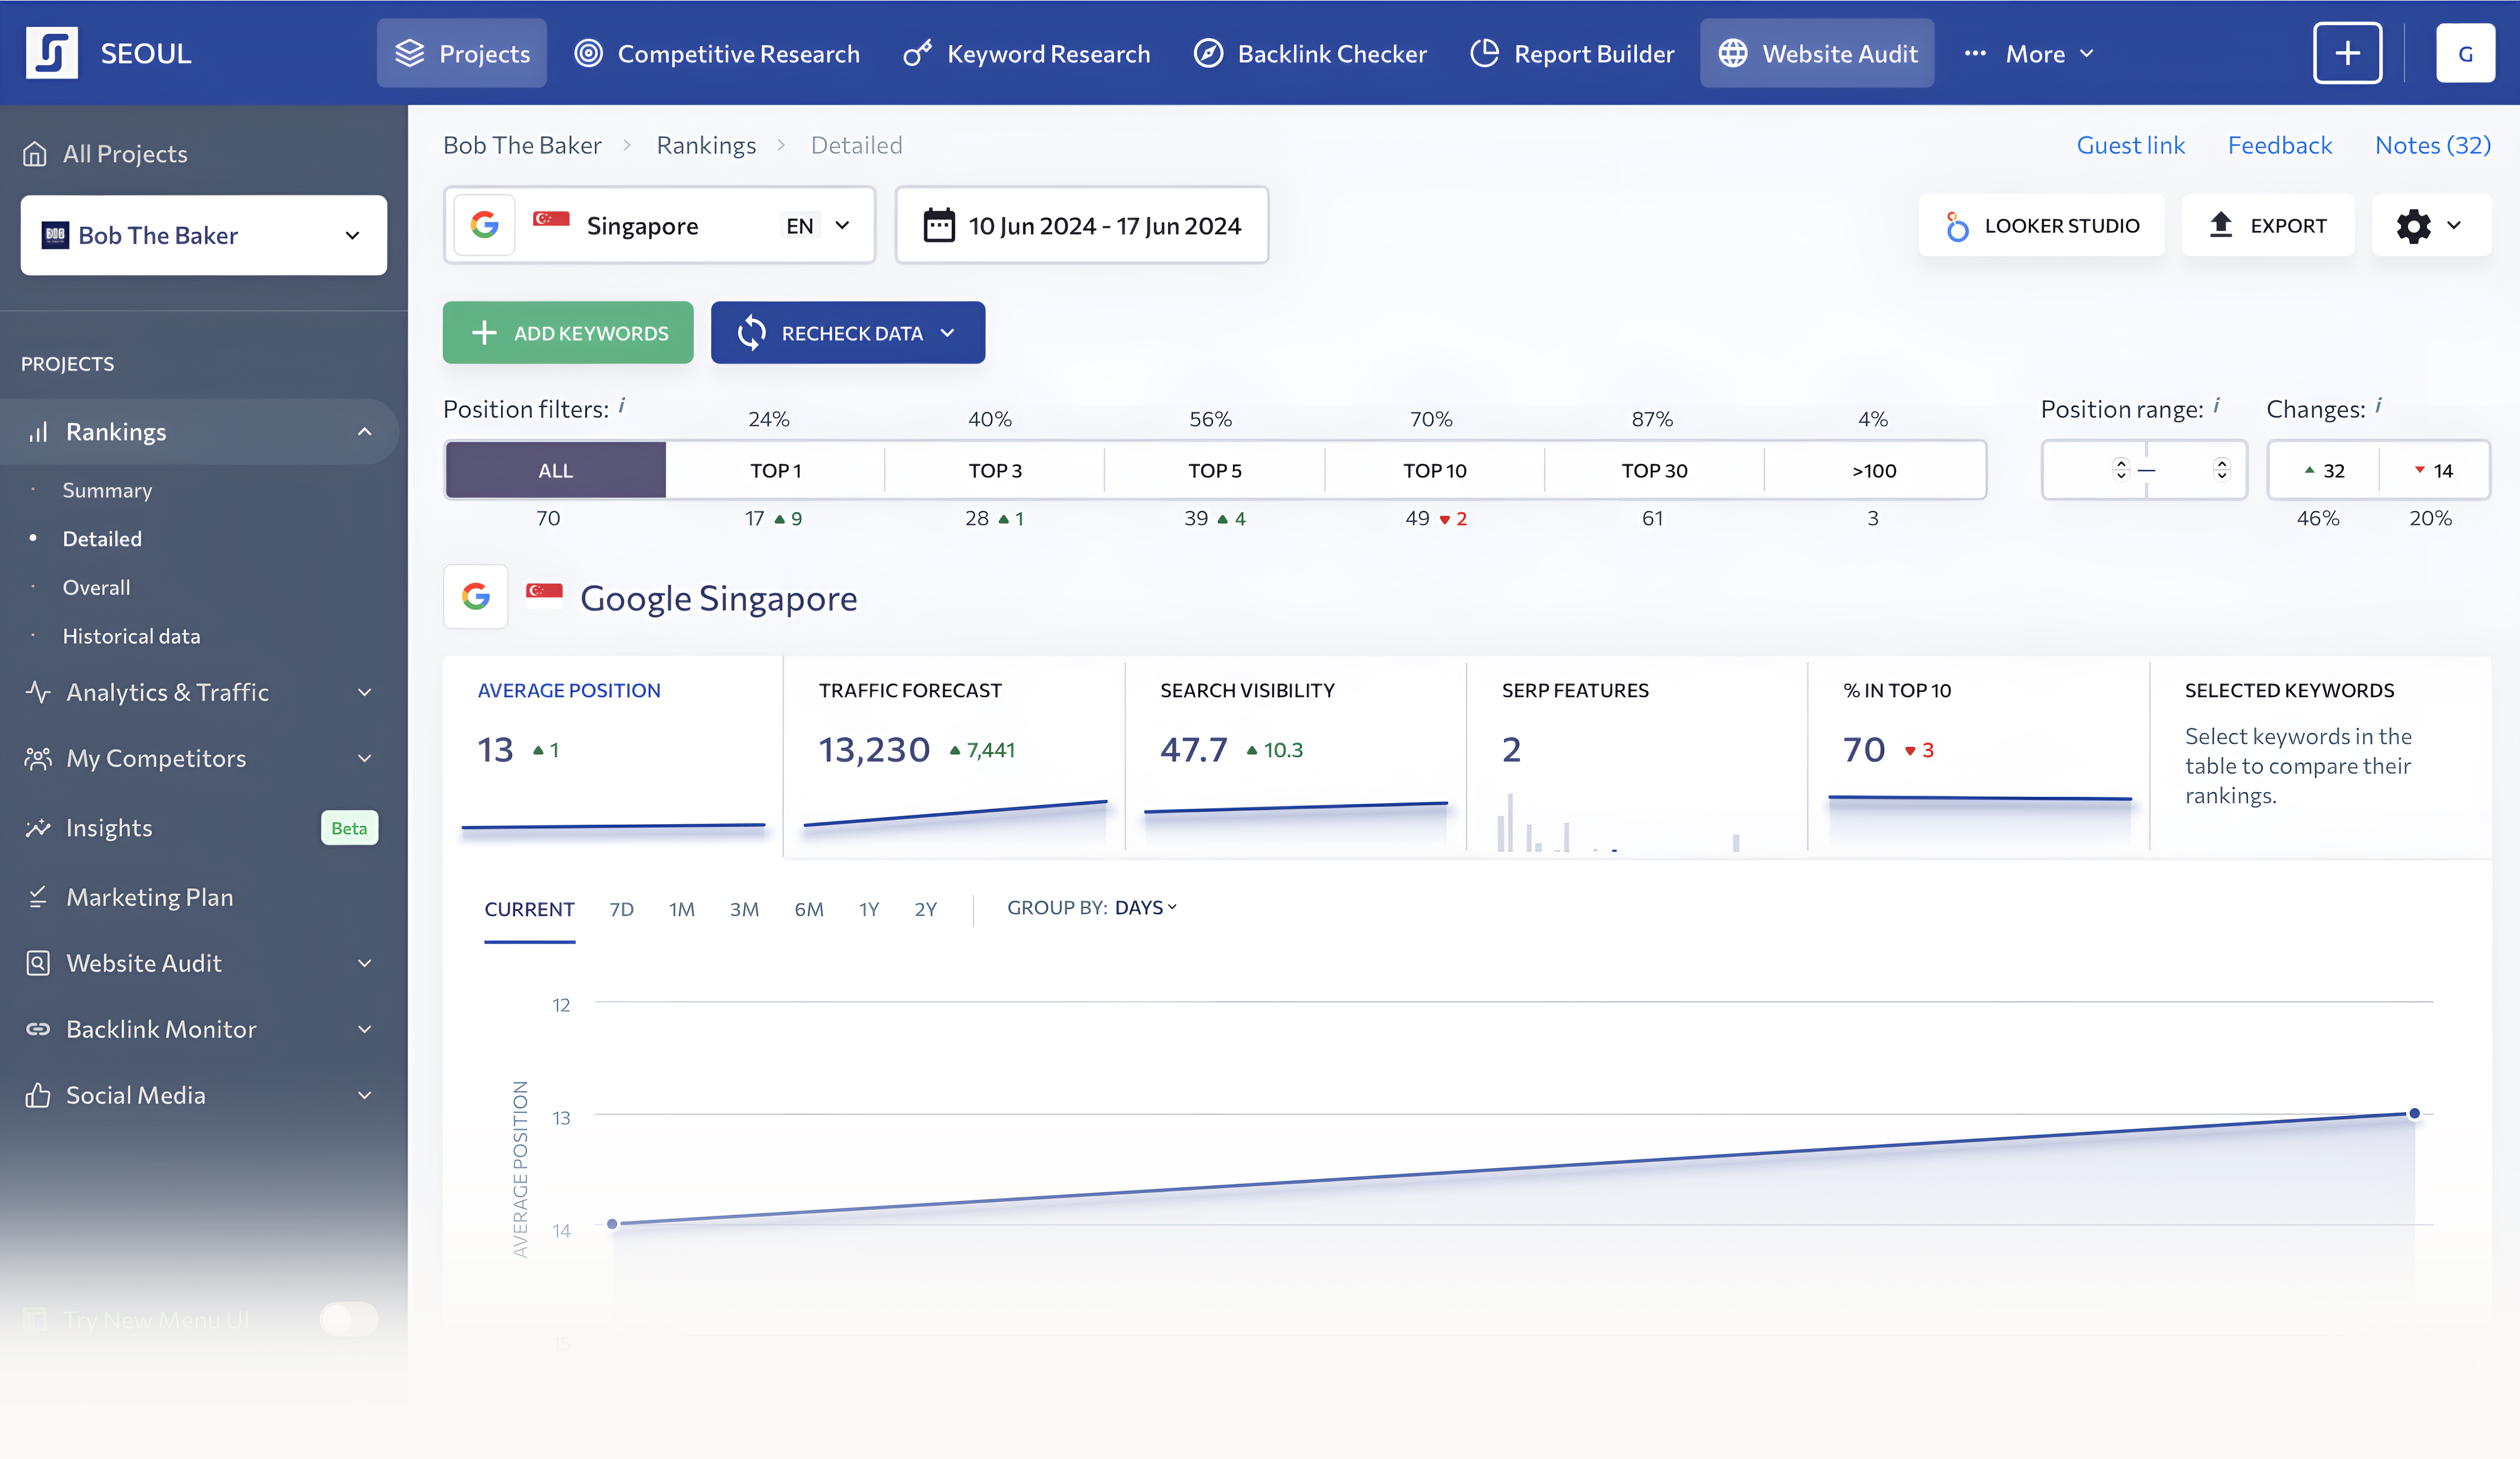
Task: Click the sidebar Website Audit magnifier icon
Action: [38, 963]
